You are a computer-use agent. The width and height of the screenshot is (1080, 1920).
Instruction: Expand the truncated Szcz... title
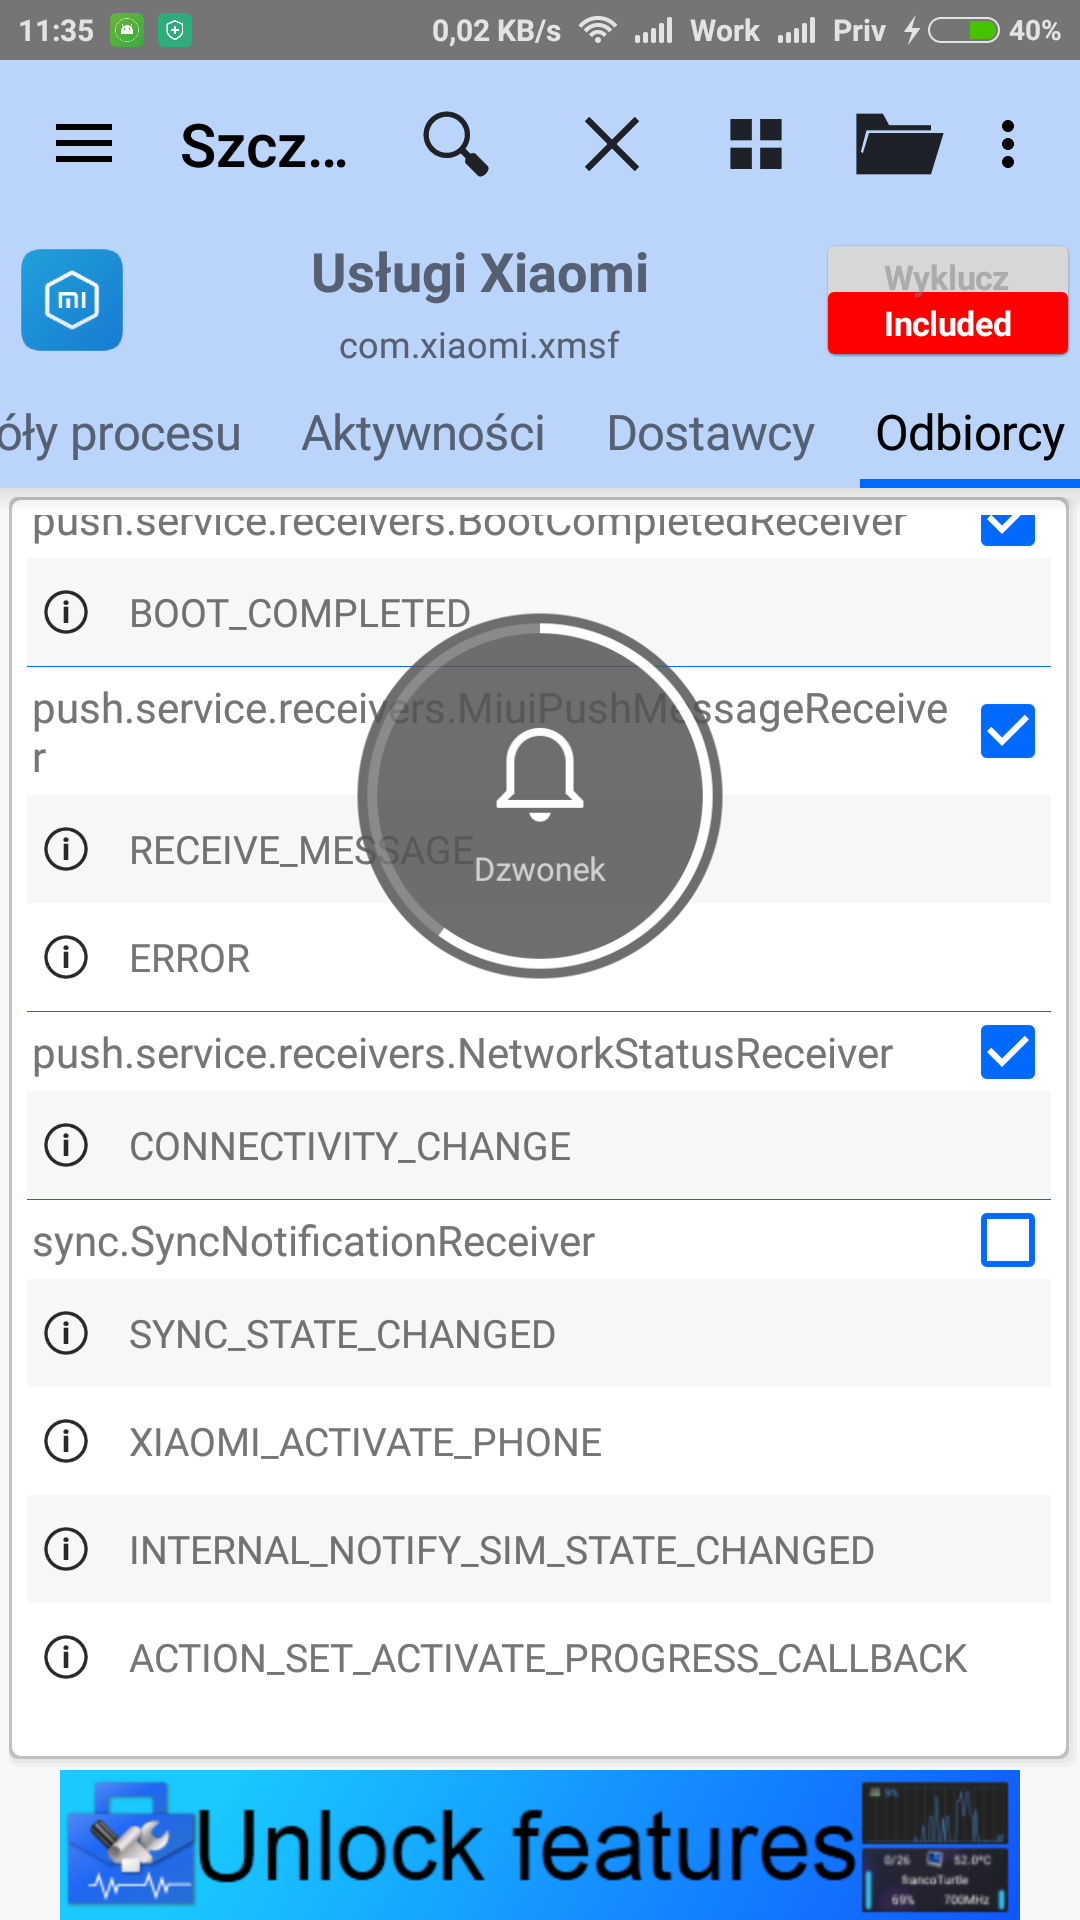coord(264,146)
